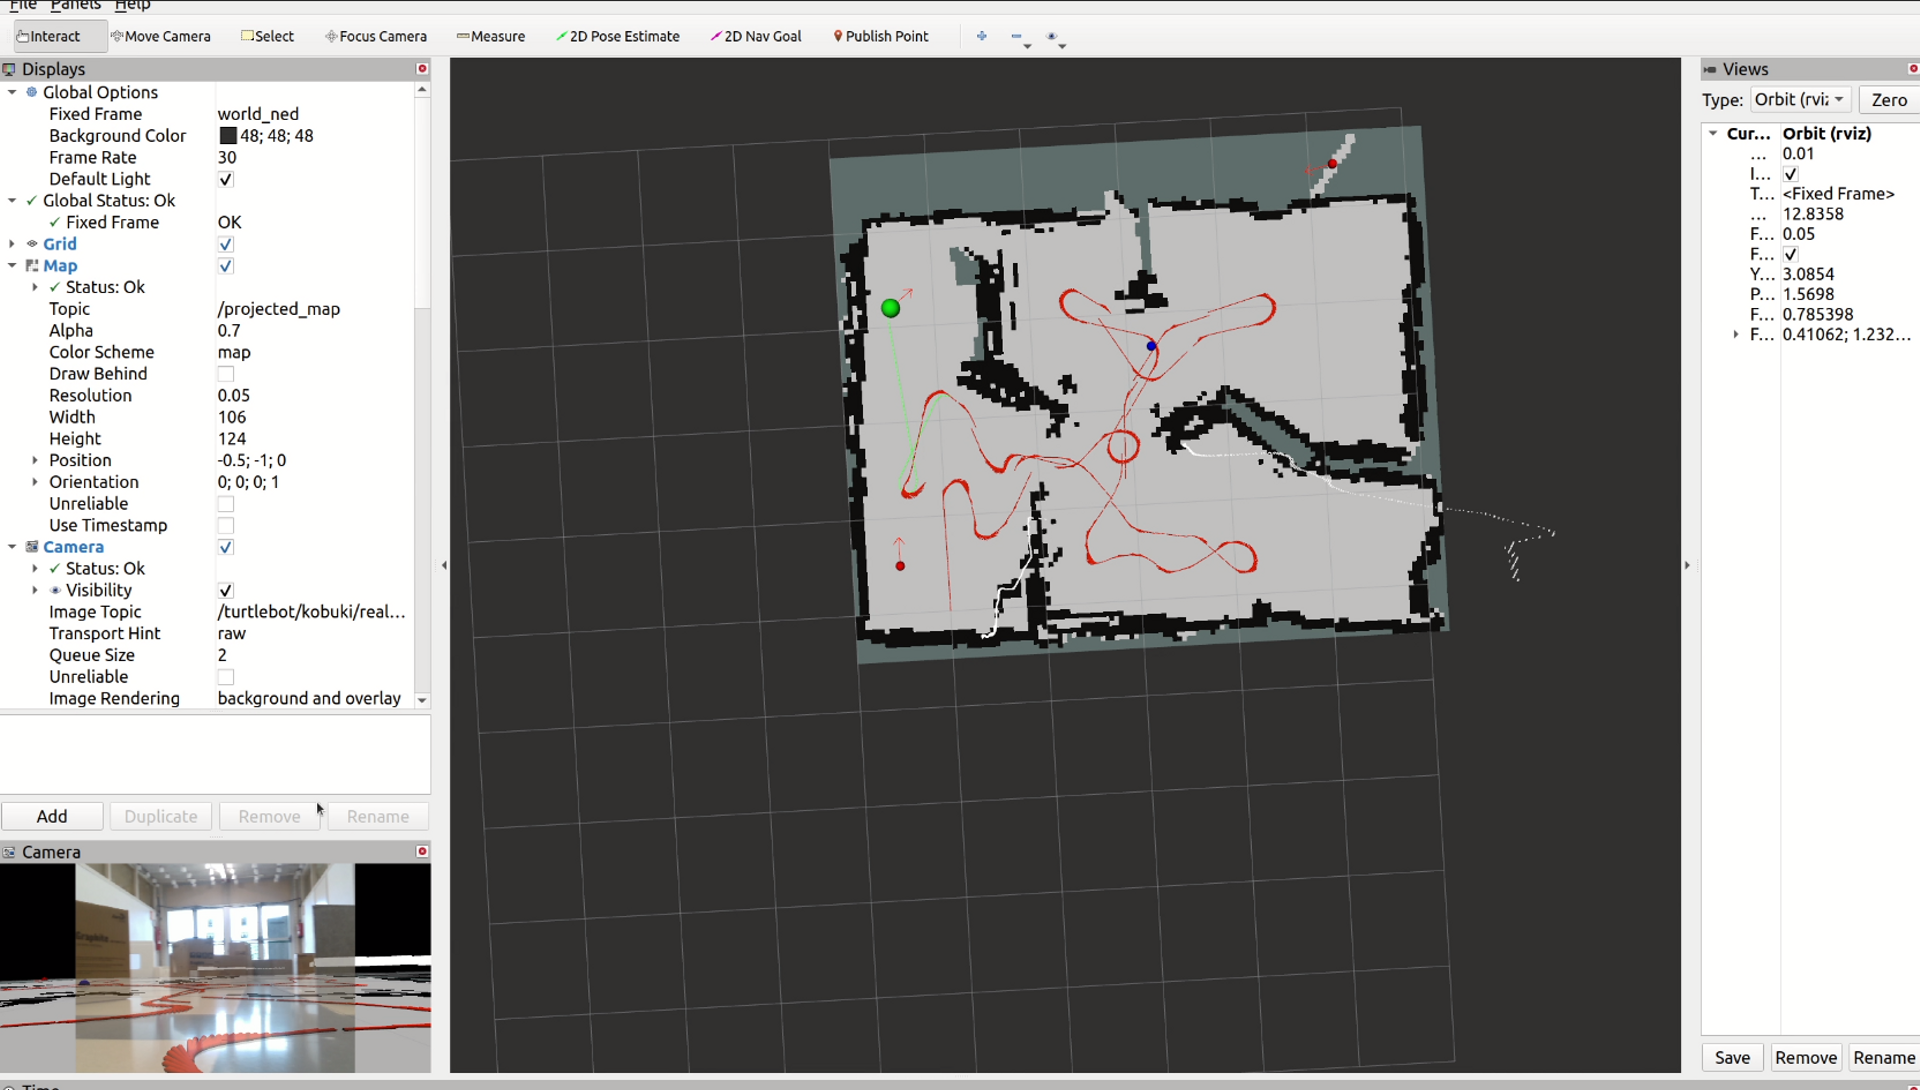Click the Add display button

pos(51,816)
